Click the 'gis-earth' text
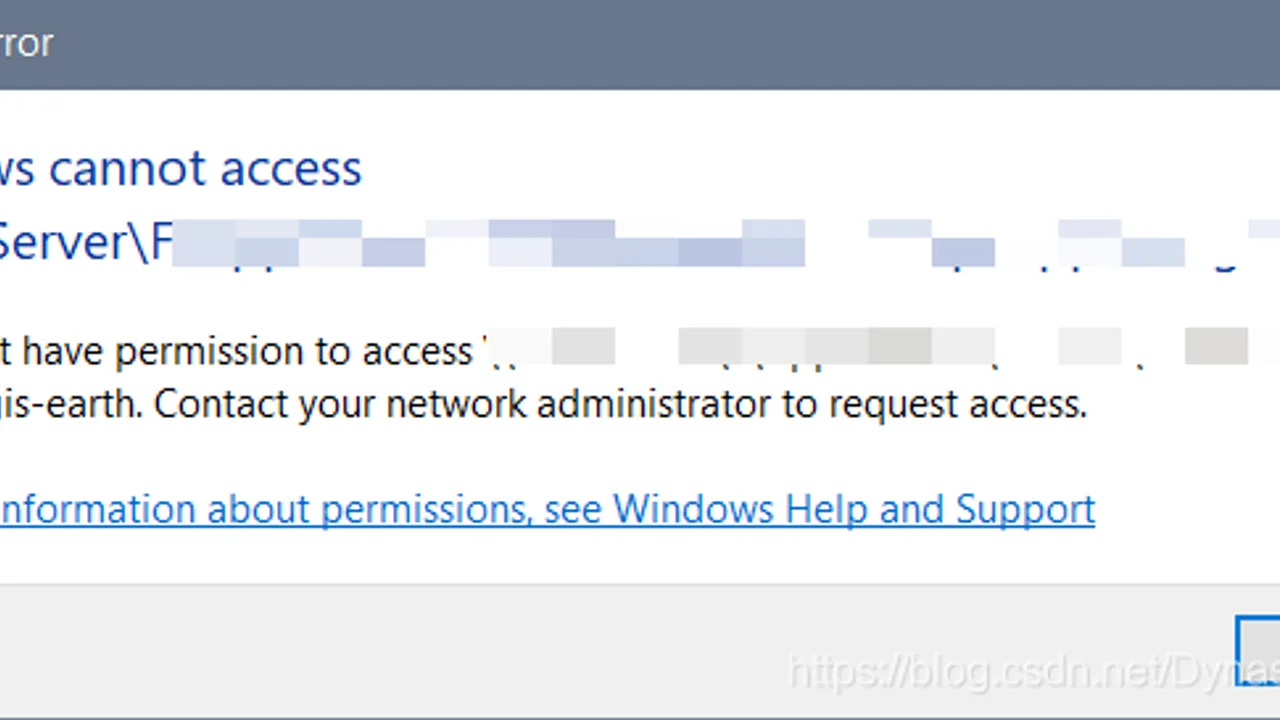The image size is (1280, 720). tap(72, 405)
